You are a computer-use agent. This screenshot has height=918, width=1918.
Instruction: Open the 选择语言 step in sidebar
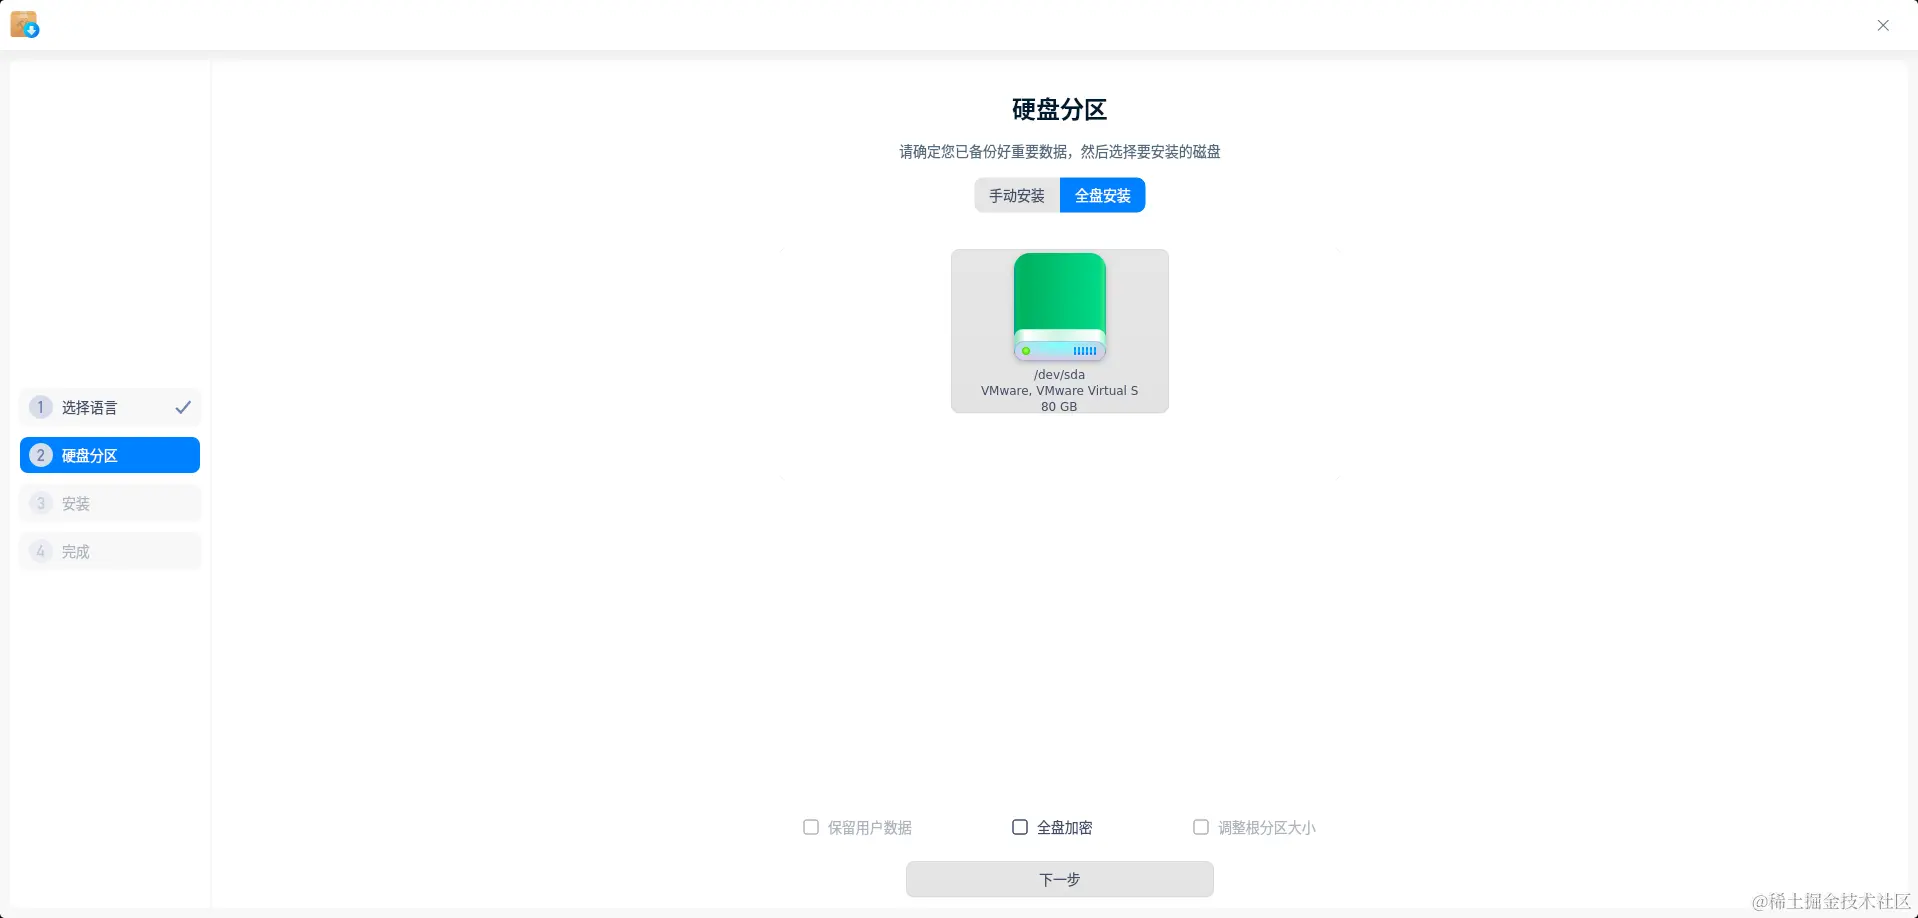(110, 407)
